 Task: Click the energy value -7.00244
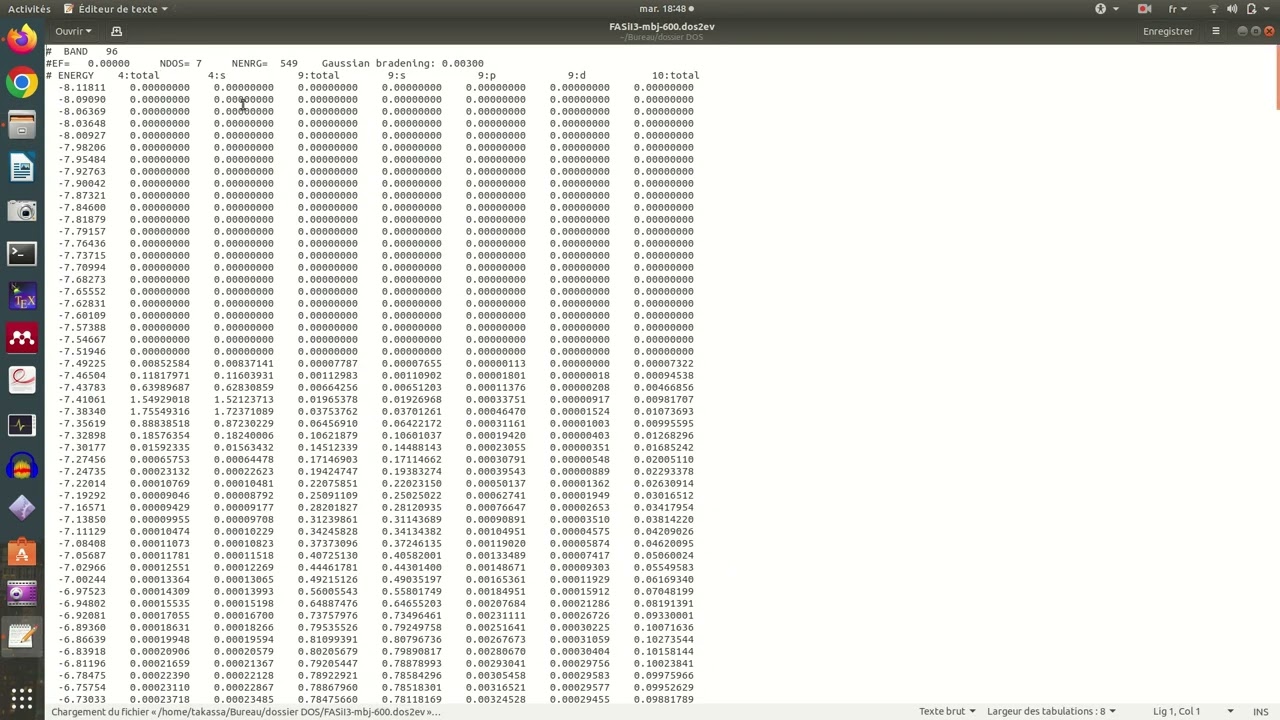82,579
